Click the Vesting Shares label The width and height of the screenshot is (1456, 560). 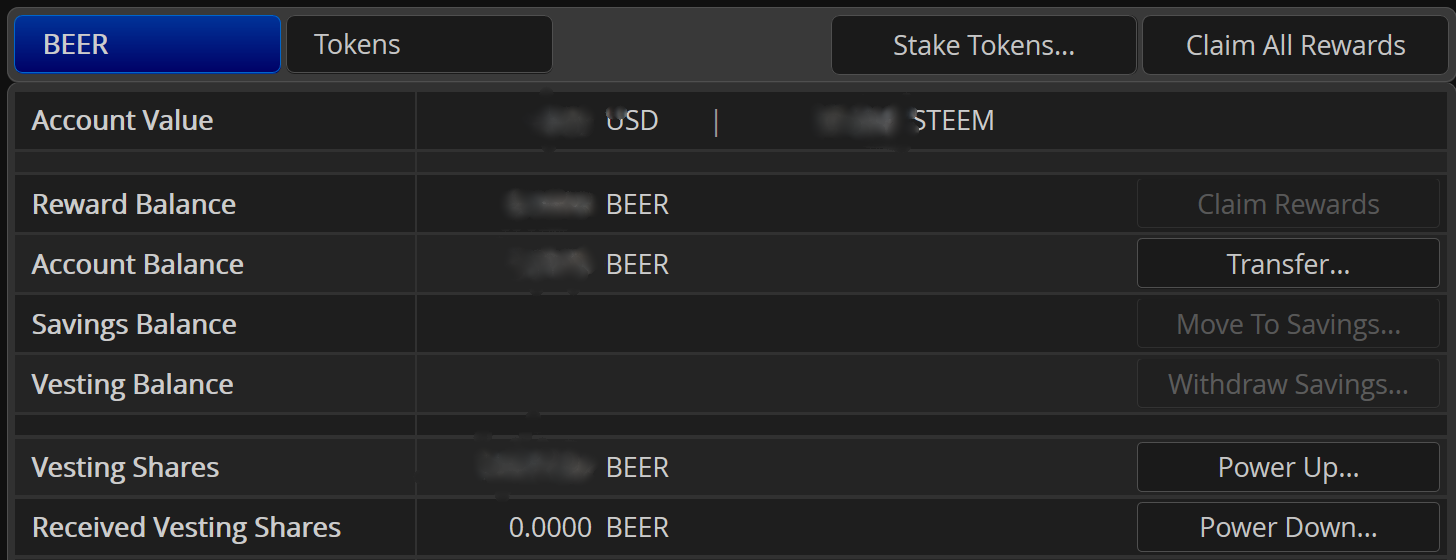(x=125, y=468)
